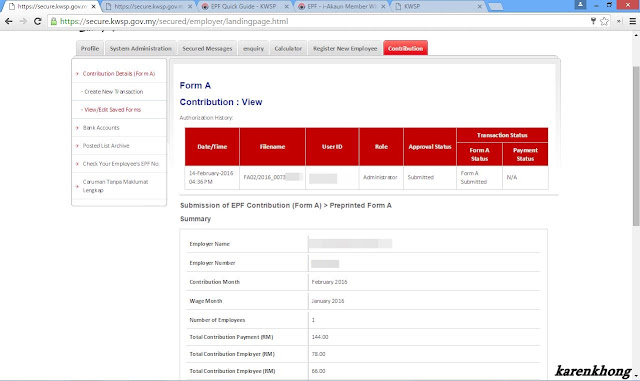Screen dimensions: 640x381
Task: Click the Approval Status column header
Action: point(430,147)
